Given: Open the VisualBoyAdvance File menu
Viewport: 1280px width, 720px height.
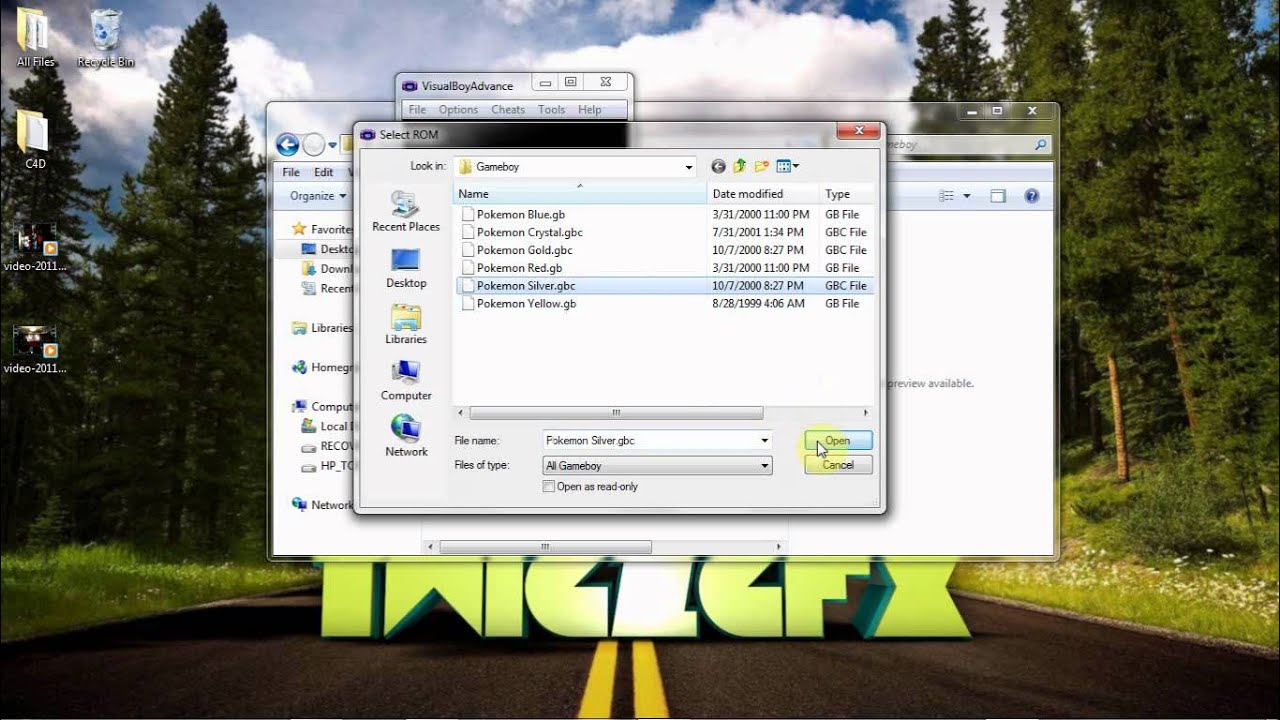Looking at the screenshot, I should point(417,110).
